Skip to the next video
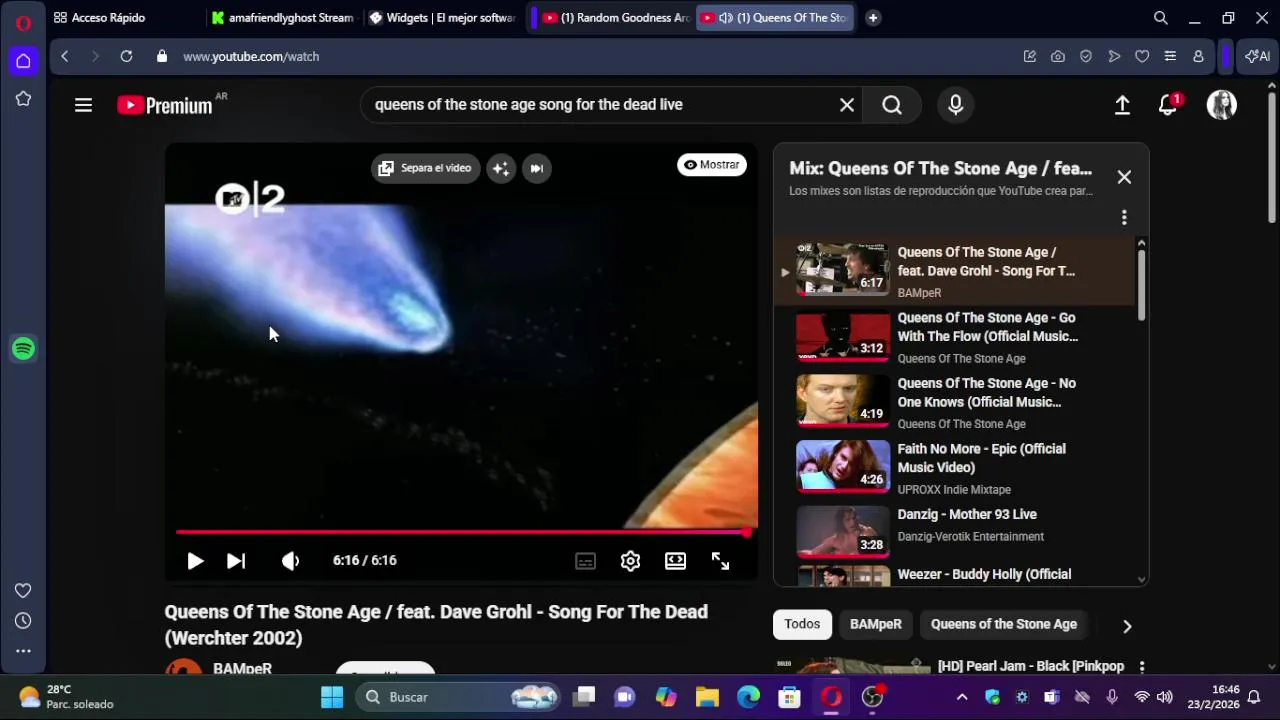The height and width of the screenshot is (720, 1280). click(236, 561)
